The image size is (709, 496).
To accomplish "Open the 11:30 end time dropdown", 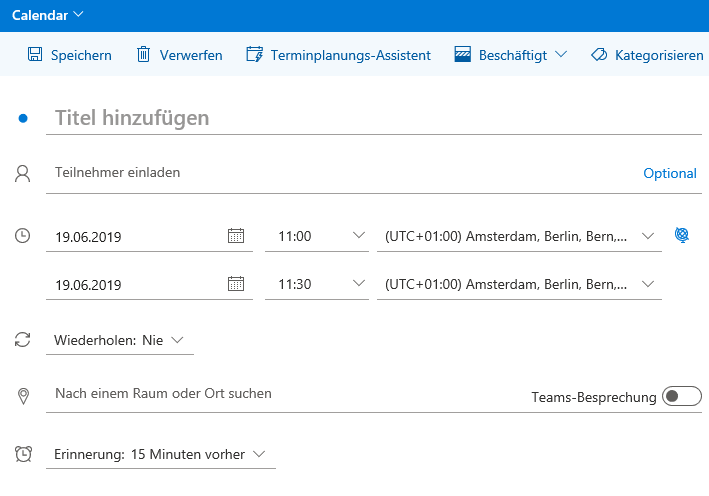I will [317, 285].
